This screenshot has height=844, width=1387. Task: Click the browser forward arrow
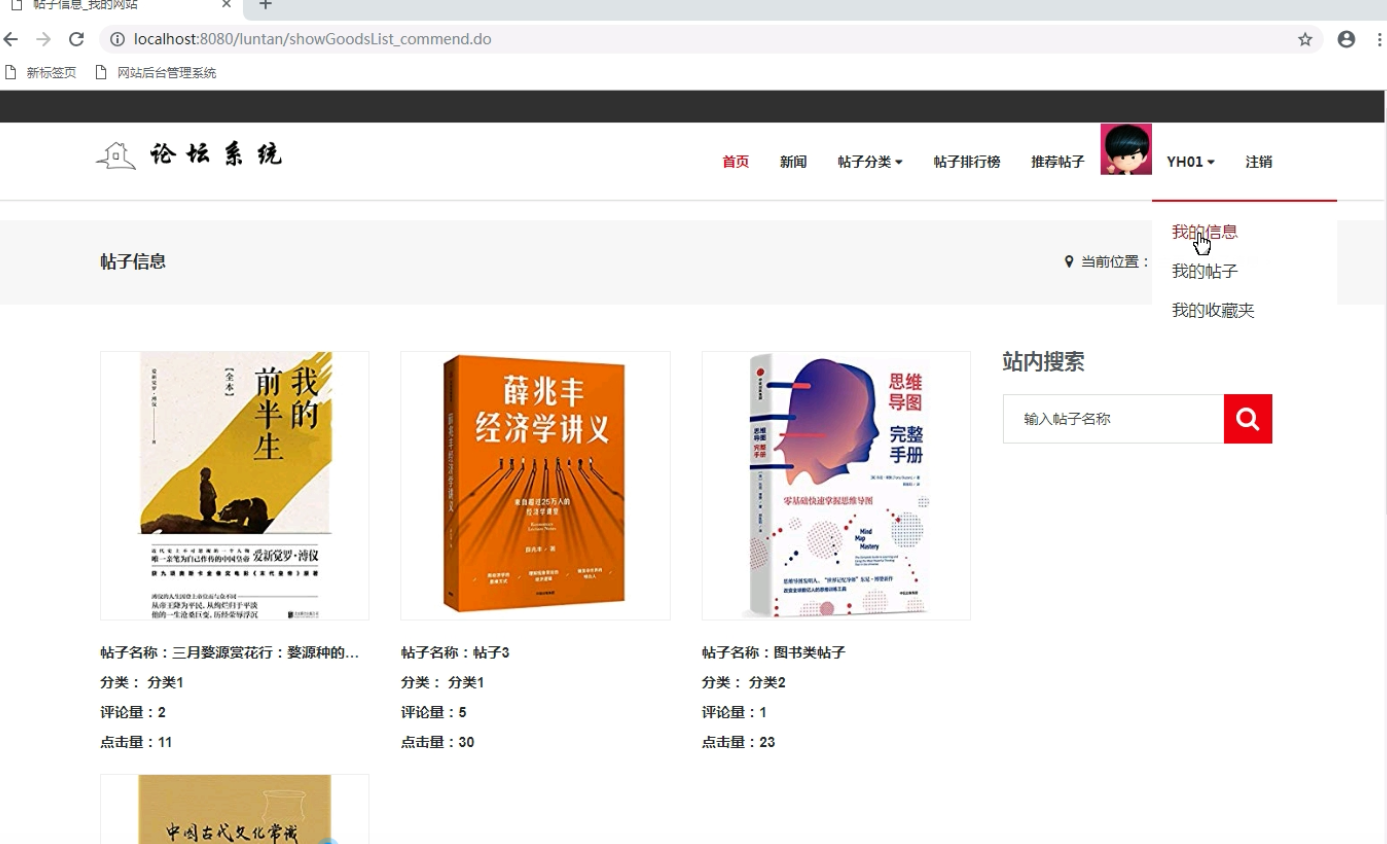click(x=43, y=39)
